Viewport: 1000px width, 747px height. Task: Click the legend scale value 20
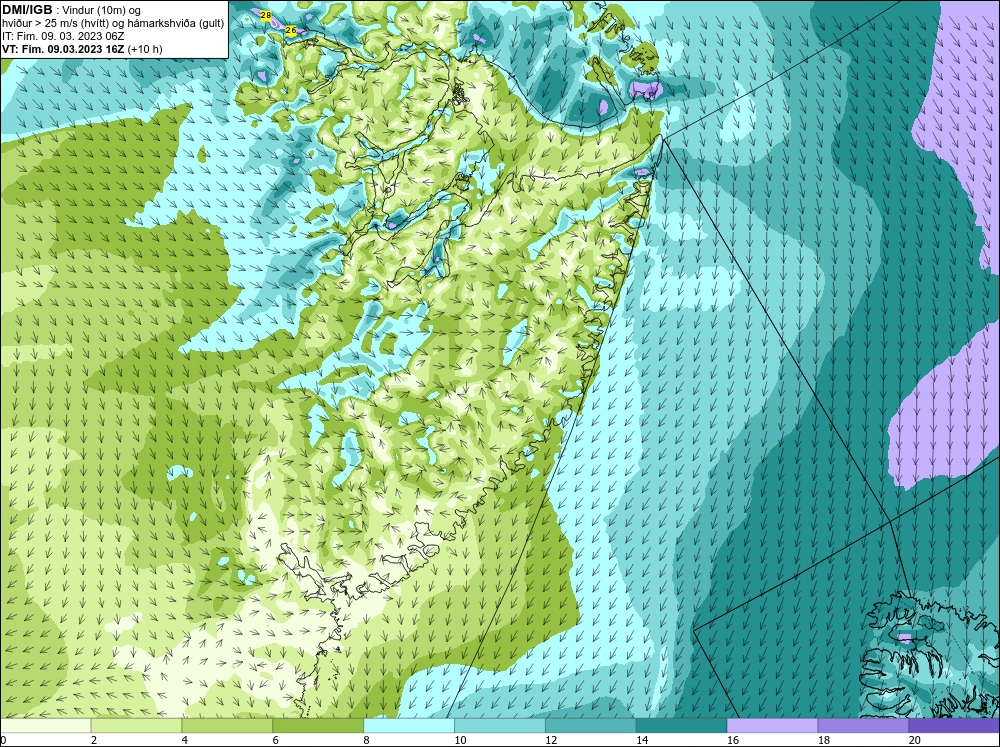[915, 740]
